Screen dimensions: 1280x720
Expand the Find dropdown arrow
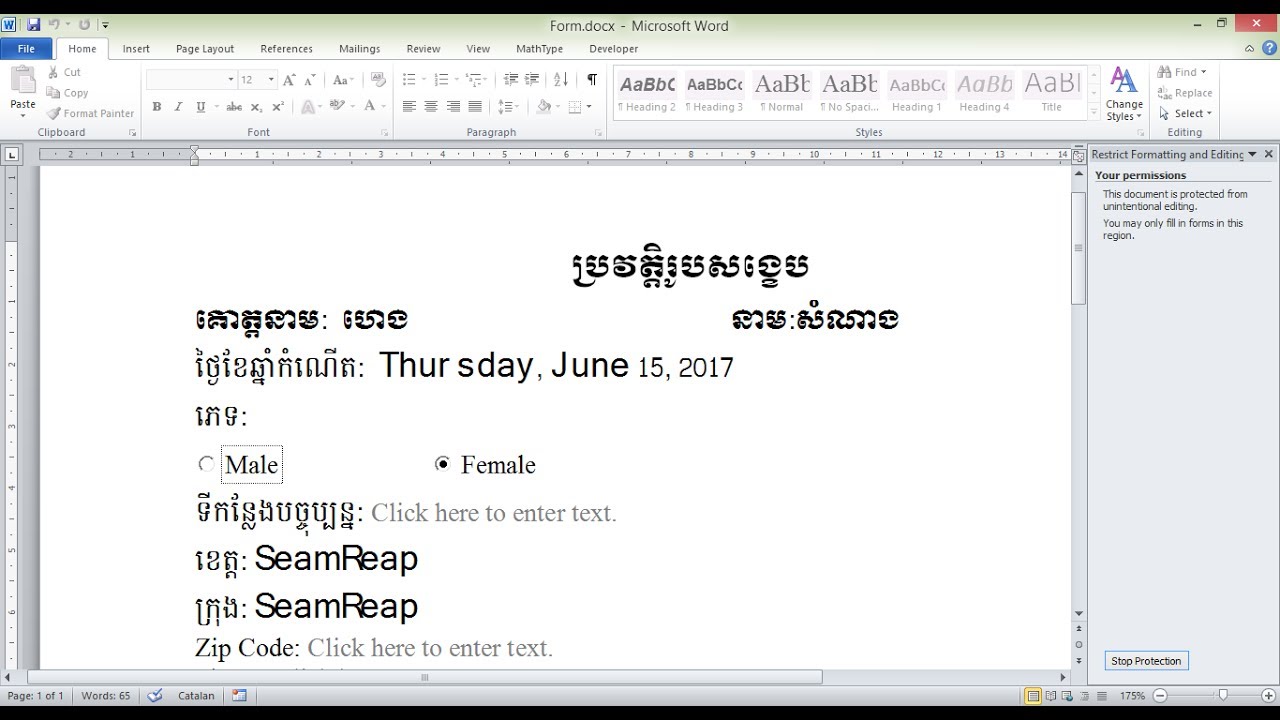tap(1203, 72)
